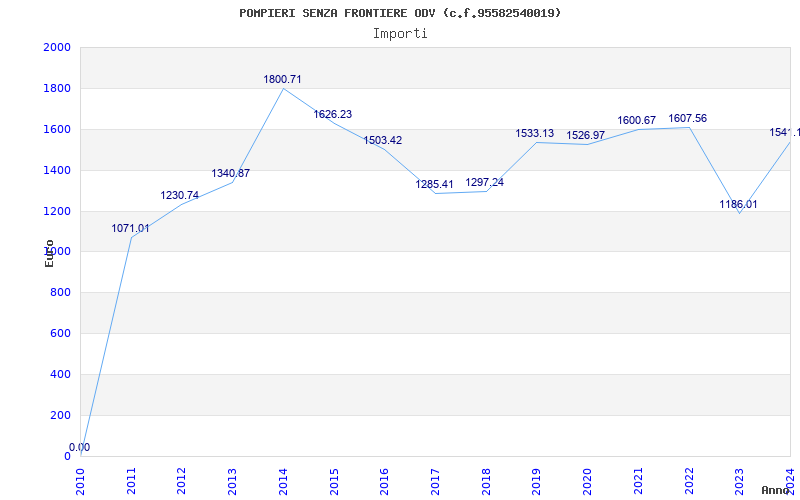
Task: Click the 2013 x-axis label
Action: 233,481
